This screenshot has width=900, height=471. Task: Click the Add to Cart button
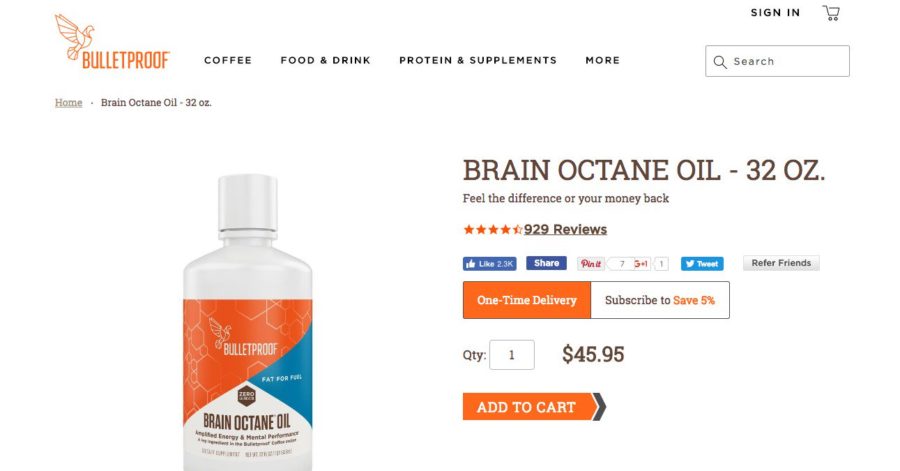point(534,407)
